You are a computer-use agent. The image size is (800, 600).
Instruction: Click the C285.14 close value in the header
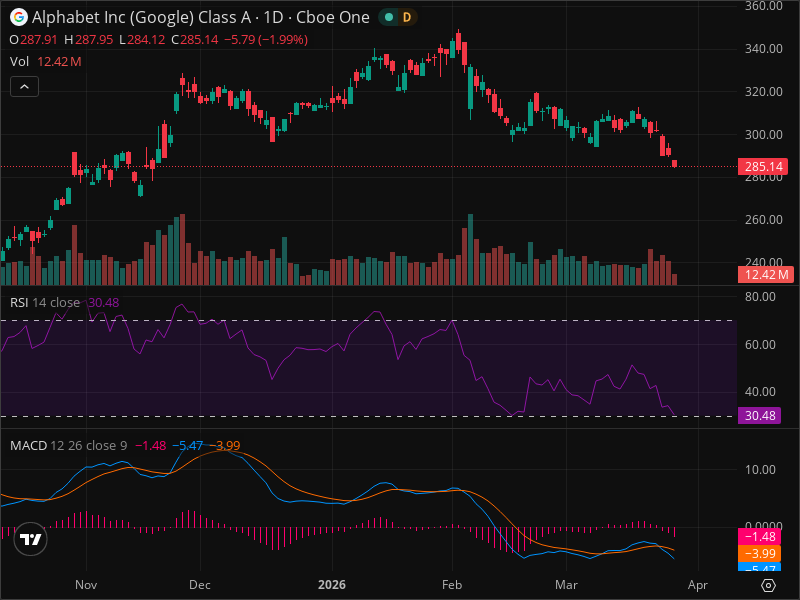pos(194,40)
